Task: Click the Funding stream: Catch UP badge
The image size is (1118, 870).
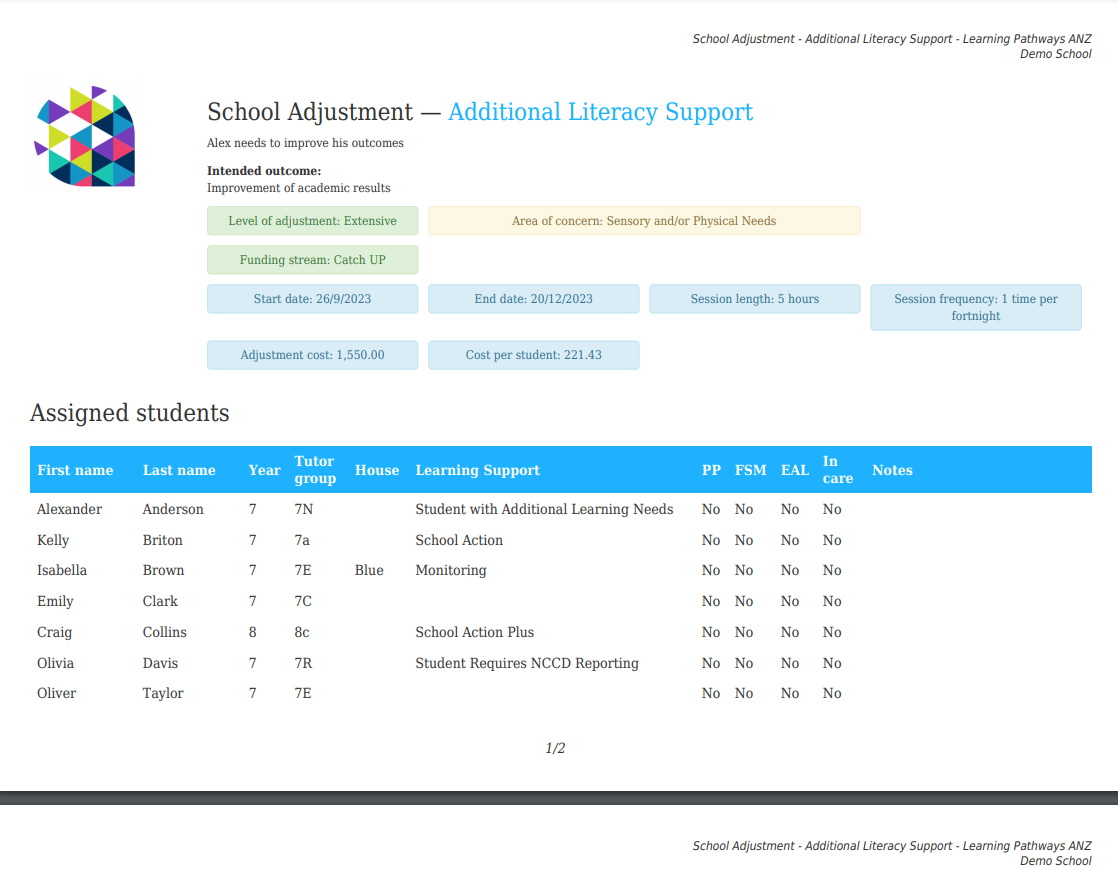Action: [312, 260]
